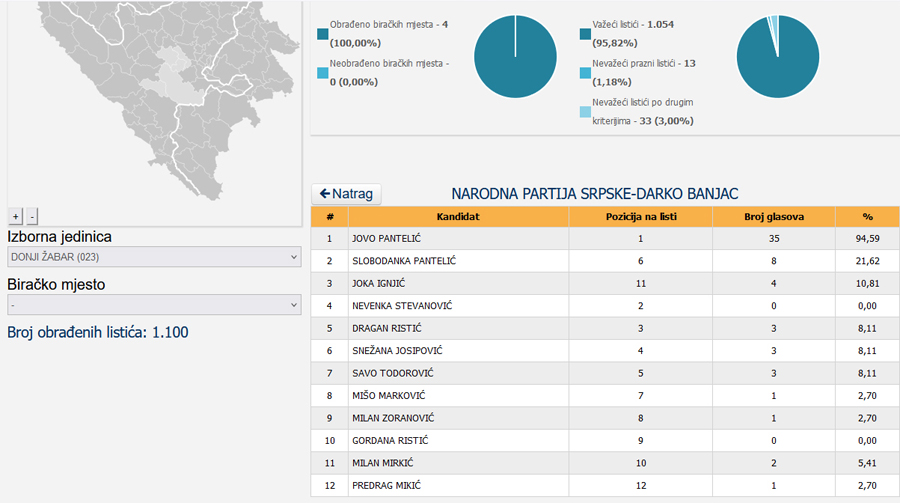
Task: Click the Važeći listići legend swatch
Action: click(585, 34)
